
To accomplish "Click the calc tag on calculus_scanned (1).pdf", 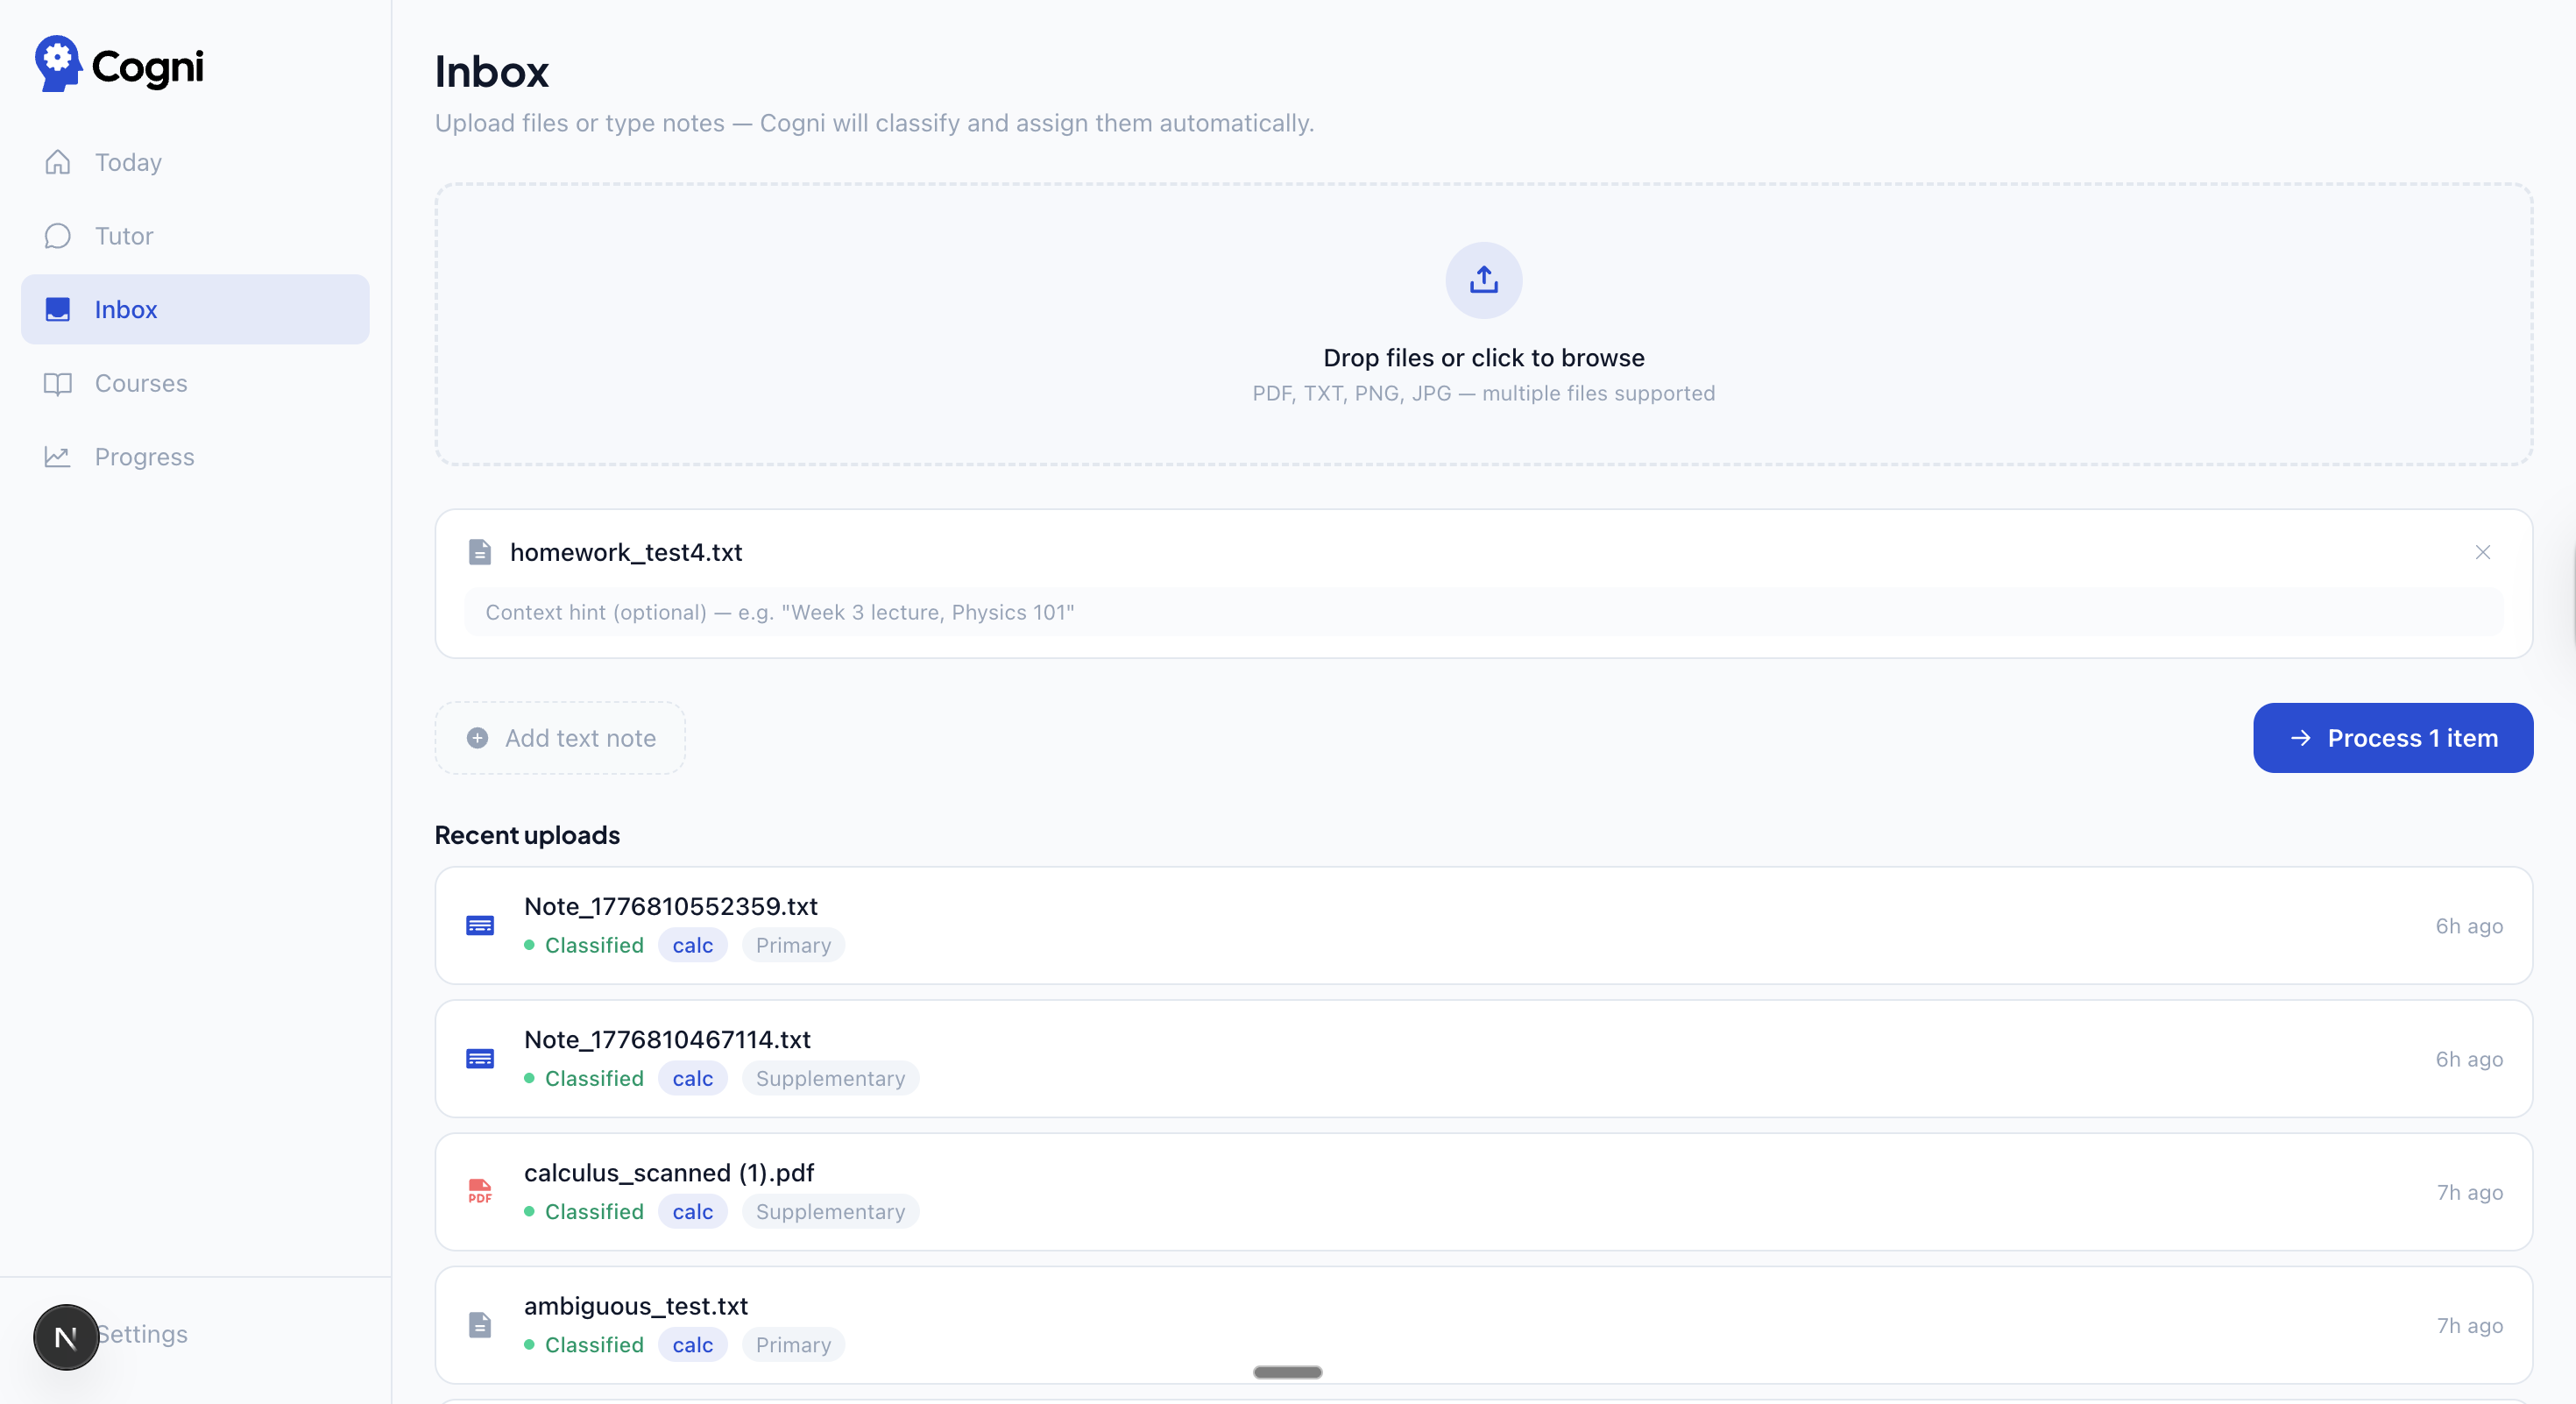I will (693, 1211).
